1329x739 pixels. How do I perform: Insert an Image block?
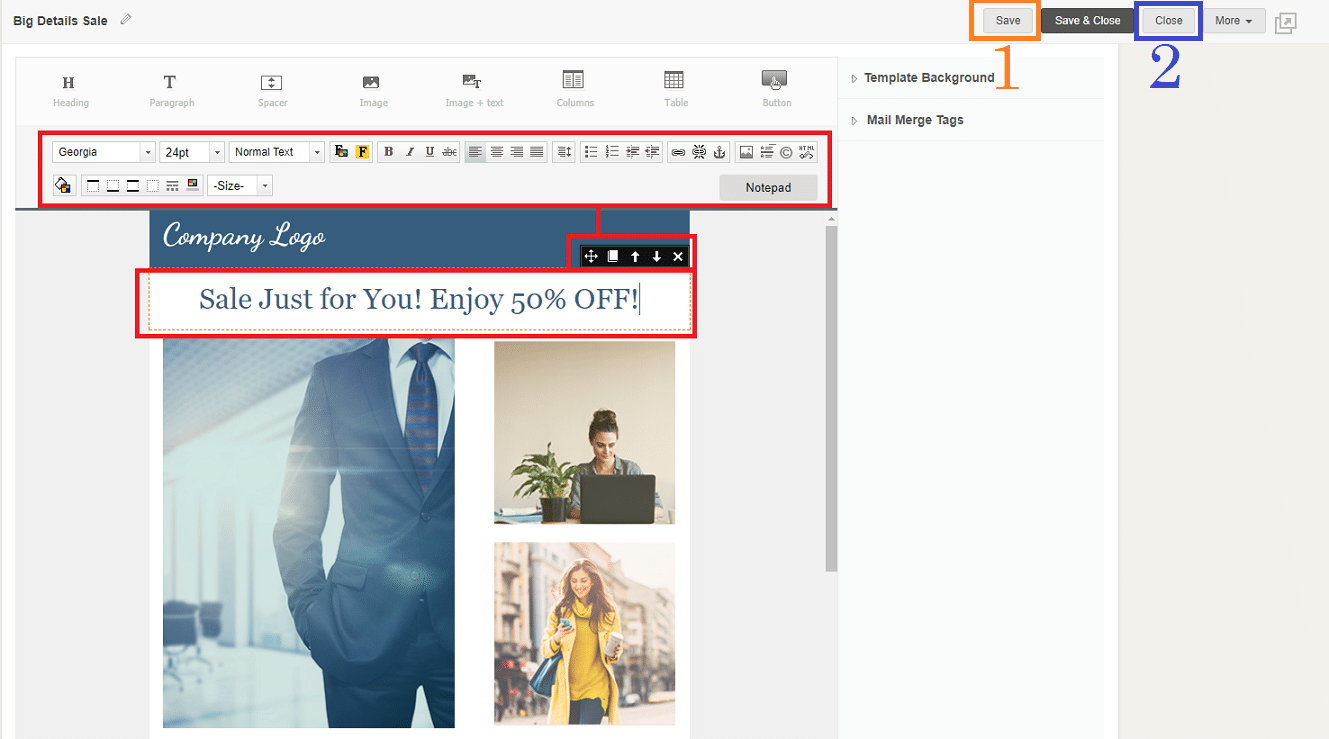click(x=372, y=89)
